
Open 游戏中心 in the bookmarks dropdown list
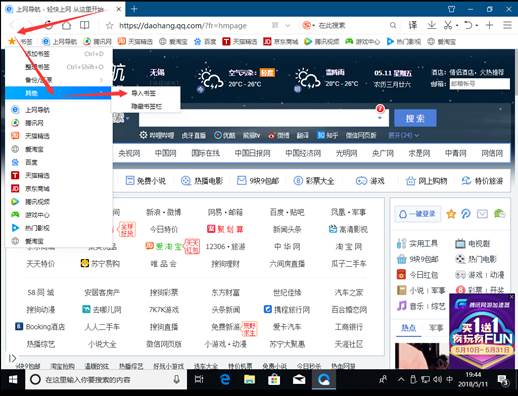(59, 215)
